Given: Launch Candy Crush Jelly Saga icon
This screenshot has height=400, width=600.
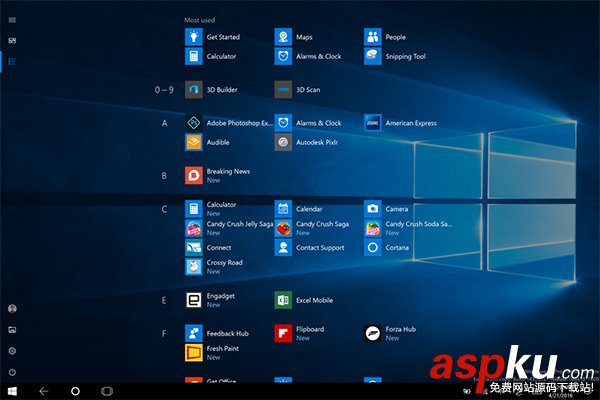Looking at the screenshot, I should [x=194, y=228].
